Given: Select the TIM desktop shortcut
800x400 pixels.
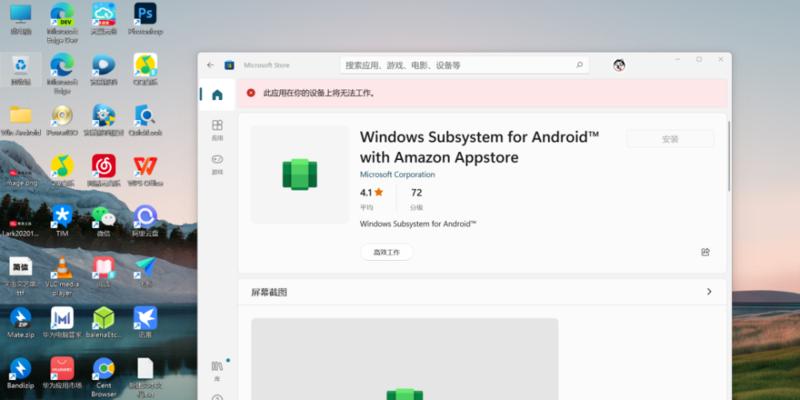Looking at the screenshot, I should click(x=62, y=221).
